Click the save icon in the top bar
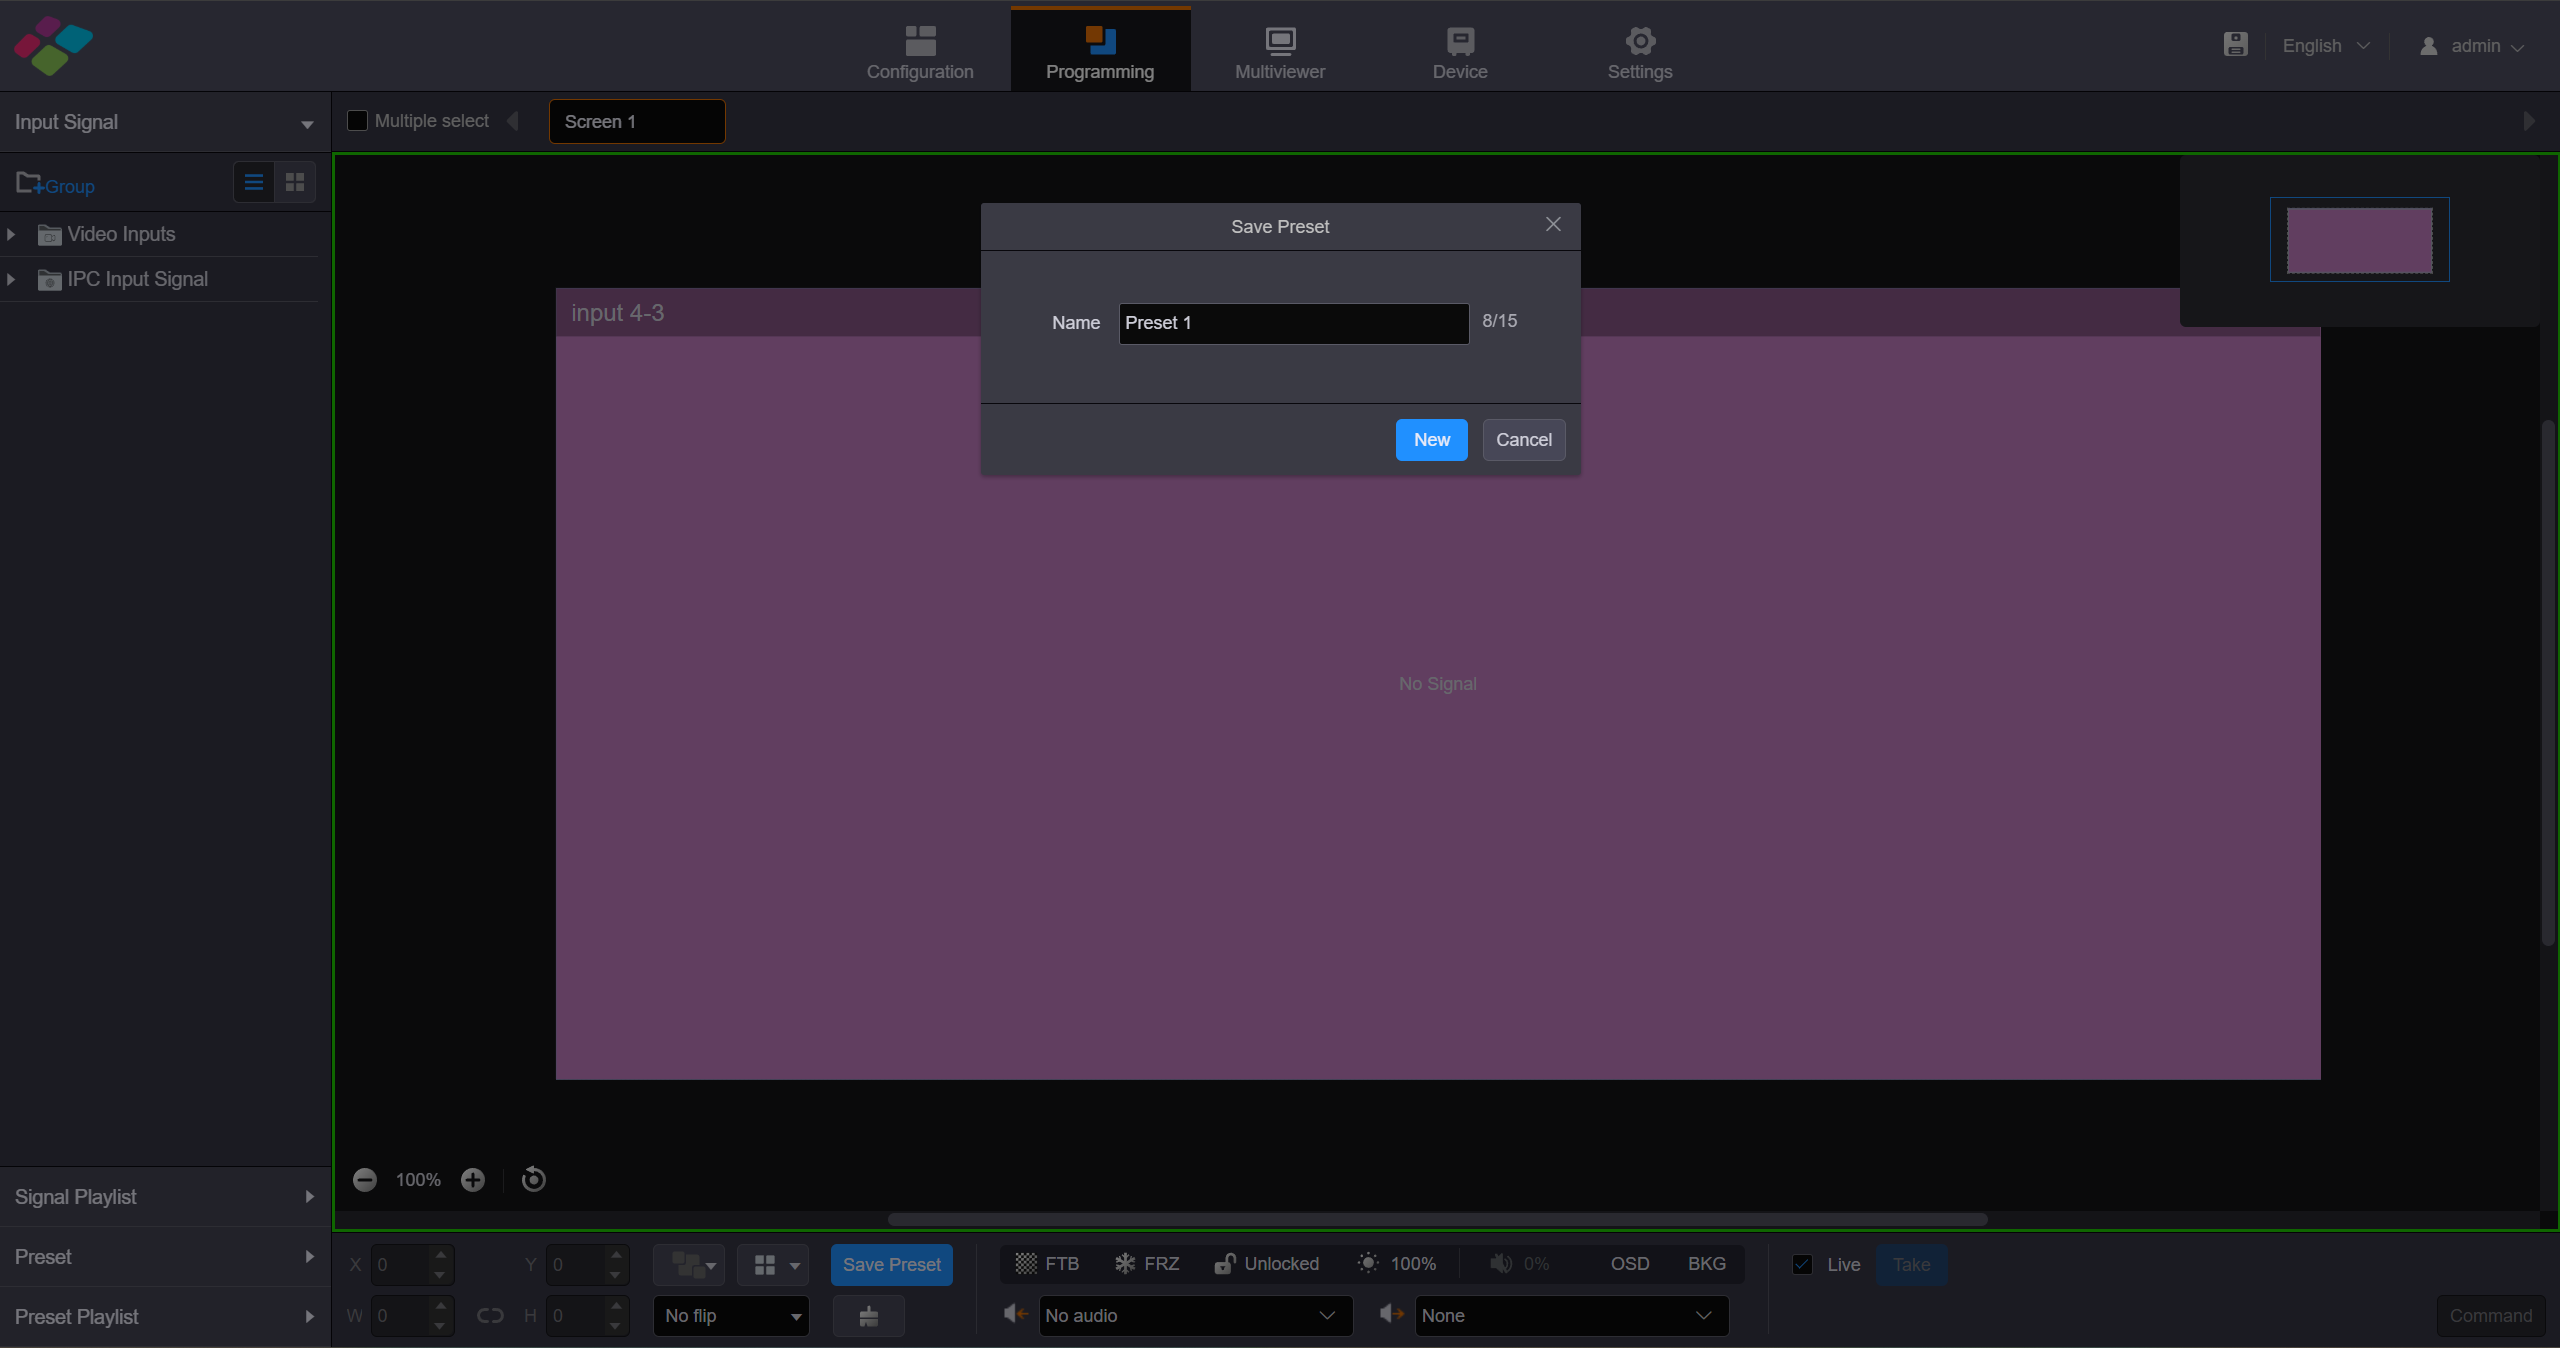 click(2235, 44)
